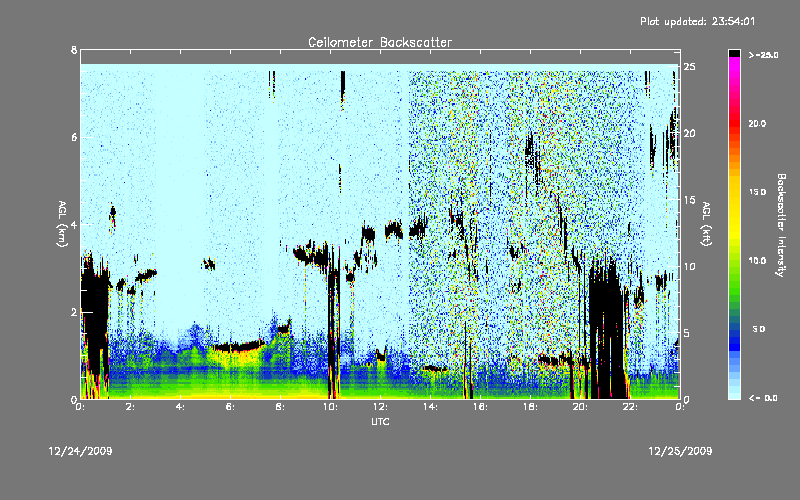Click the "8:" hour tick on UTC axis

tap(280, 407)
